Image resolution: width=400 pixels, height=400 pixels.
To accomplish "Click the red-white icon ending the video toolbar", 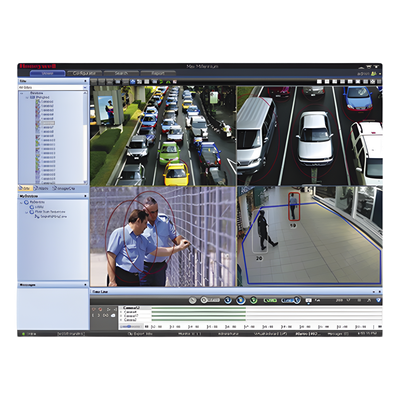I will click(x=175, y=82).
